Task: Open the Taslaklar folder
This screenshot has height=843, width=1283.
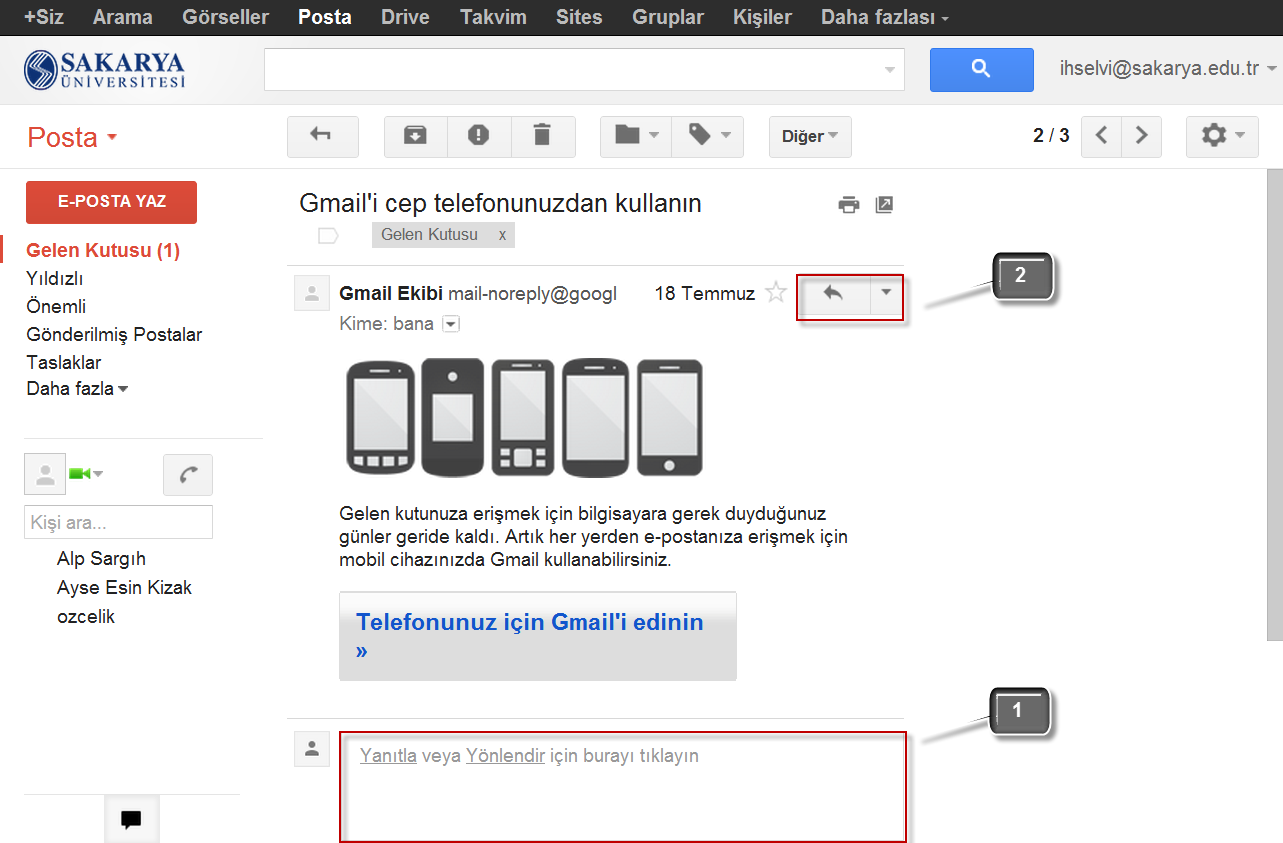Action: 64,362
